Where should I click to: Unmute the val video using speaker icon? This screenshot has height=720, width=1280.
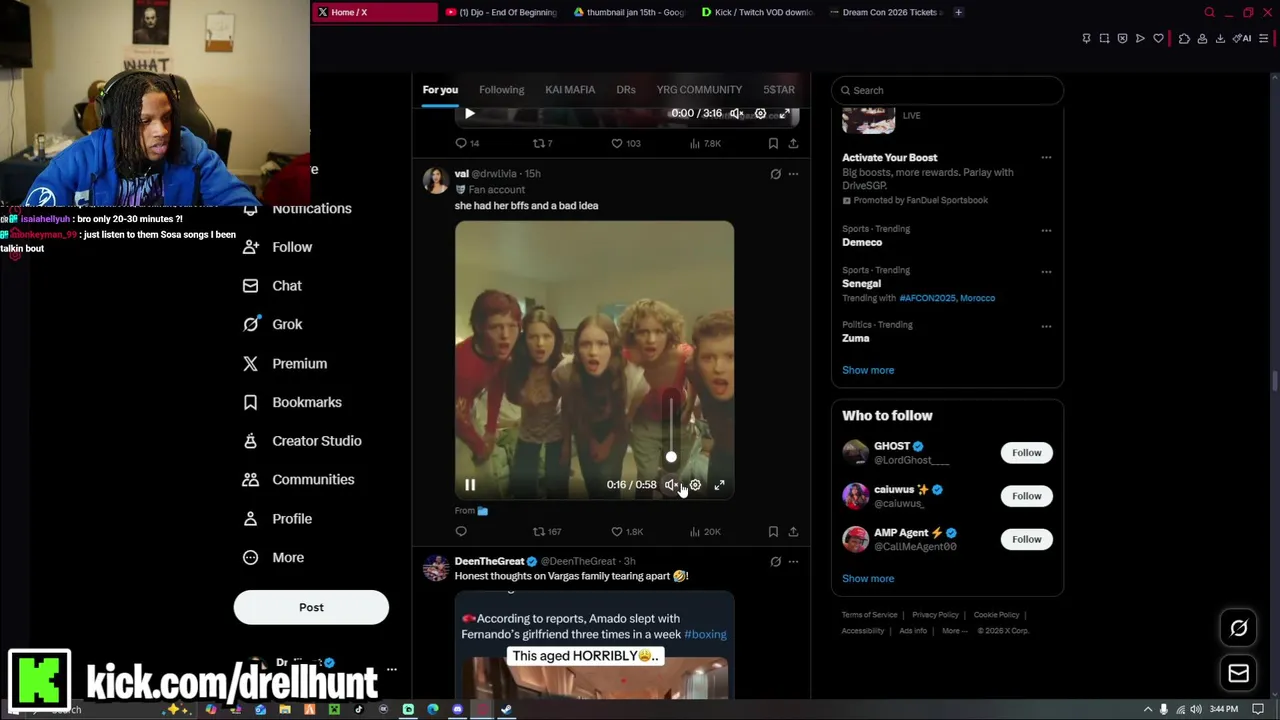click(x=671, y=485)
